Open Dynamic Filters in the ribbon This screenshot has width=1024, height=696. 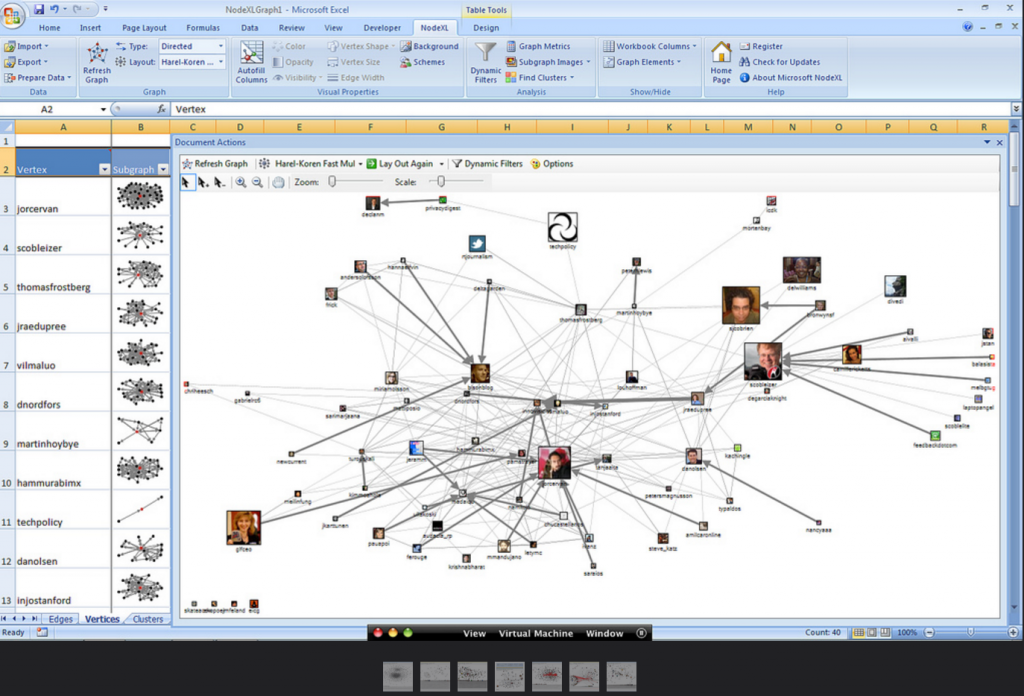(485, 63)
